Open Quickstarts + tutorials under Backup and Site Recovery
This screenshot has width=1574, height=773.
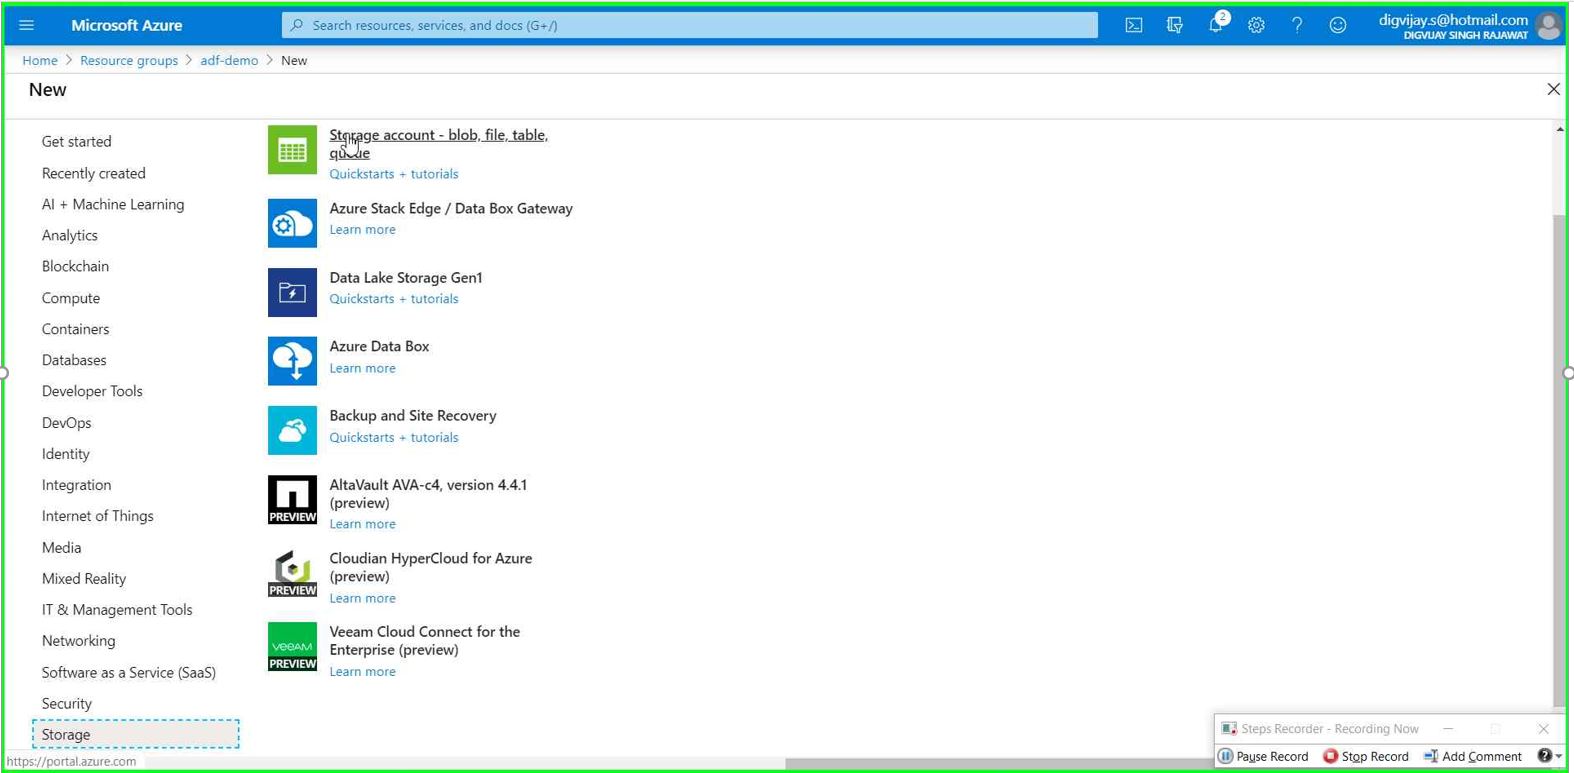pyautogui.click(x=394, y=438)
